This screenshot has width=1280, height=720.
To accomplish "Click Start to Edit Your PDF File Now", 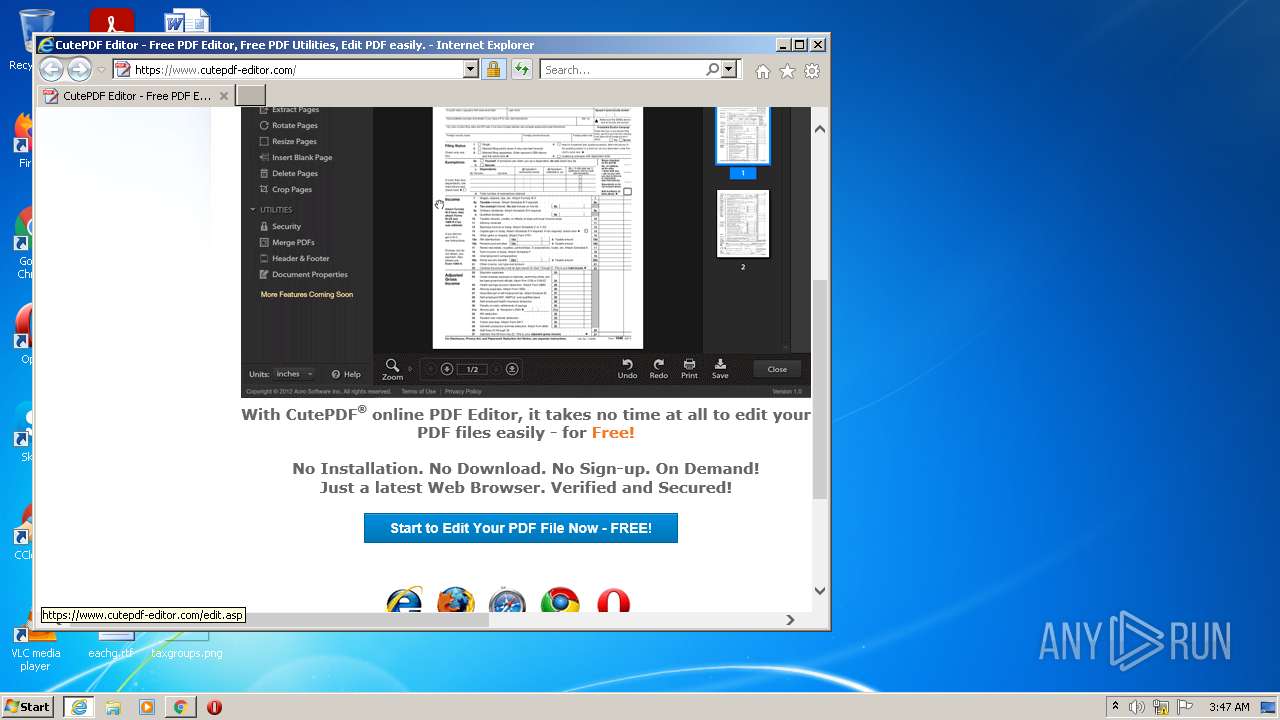I will (x=521, y=528).
